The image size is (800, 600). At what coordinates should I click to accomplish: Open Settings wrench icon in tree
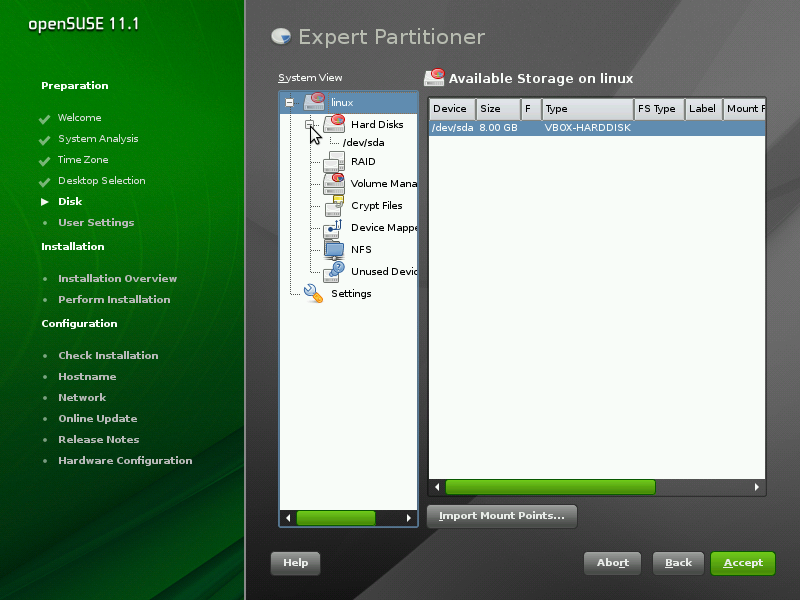tap(314, 293)
